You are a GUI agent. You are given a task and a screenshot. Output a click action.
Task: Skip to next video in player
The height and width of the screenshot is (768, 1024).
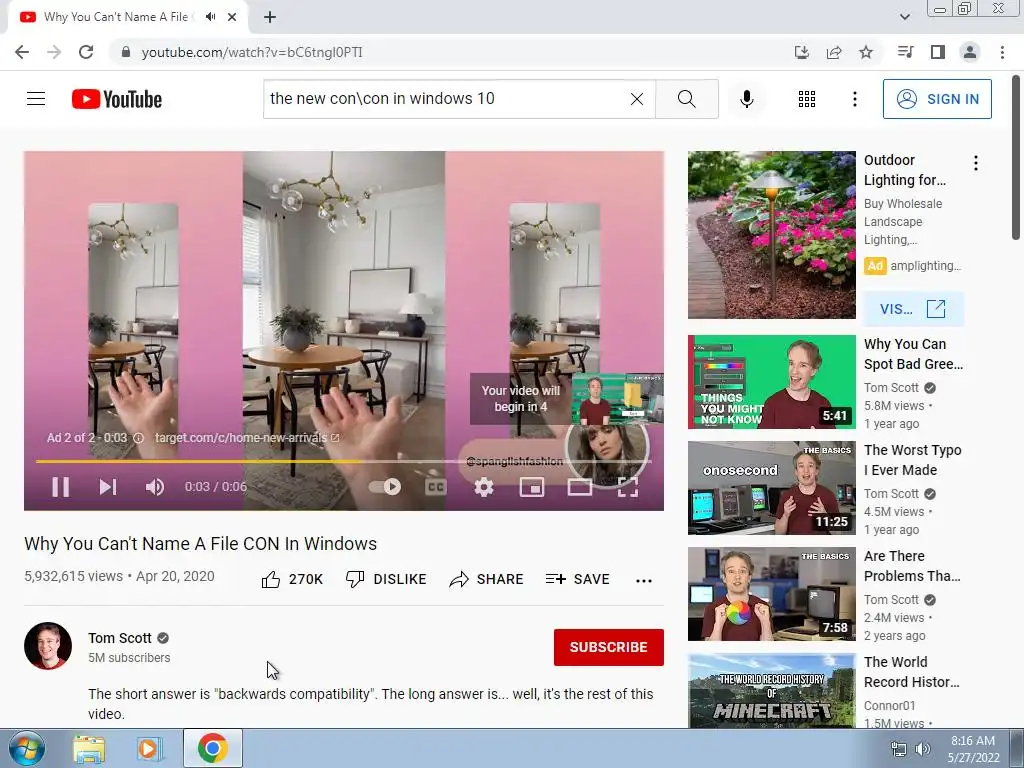coord(108,487)
